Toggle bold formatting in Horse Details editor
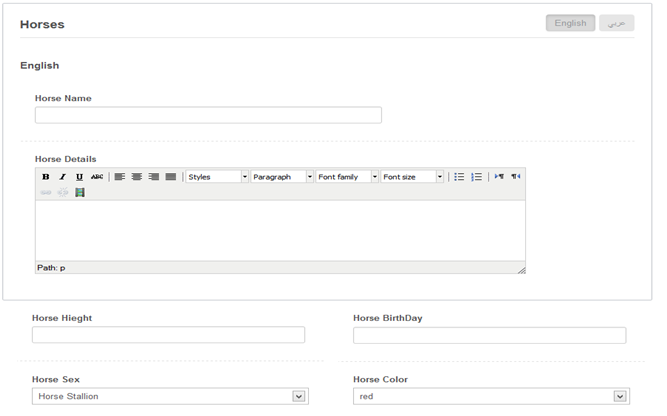This screenshot has width=667, height=416. [46, 177]
